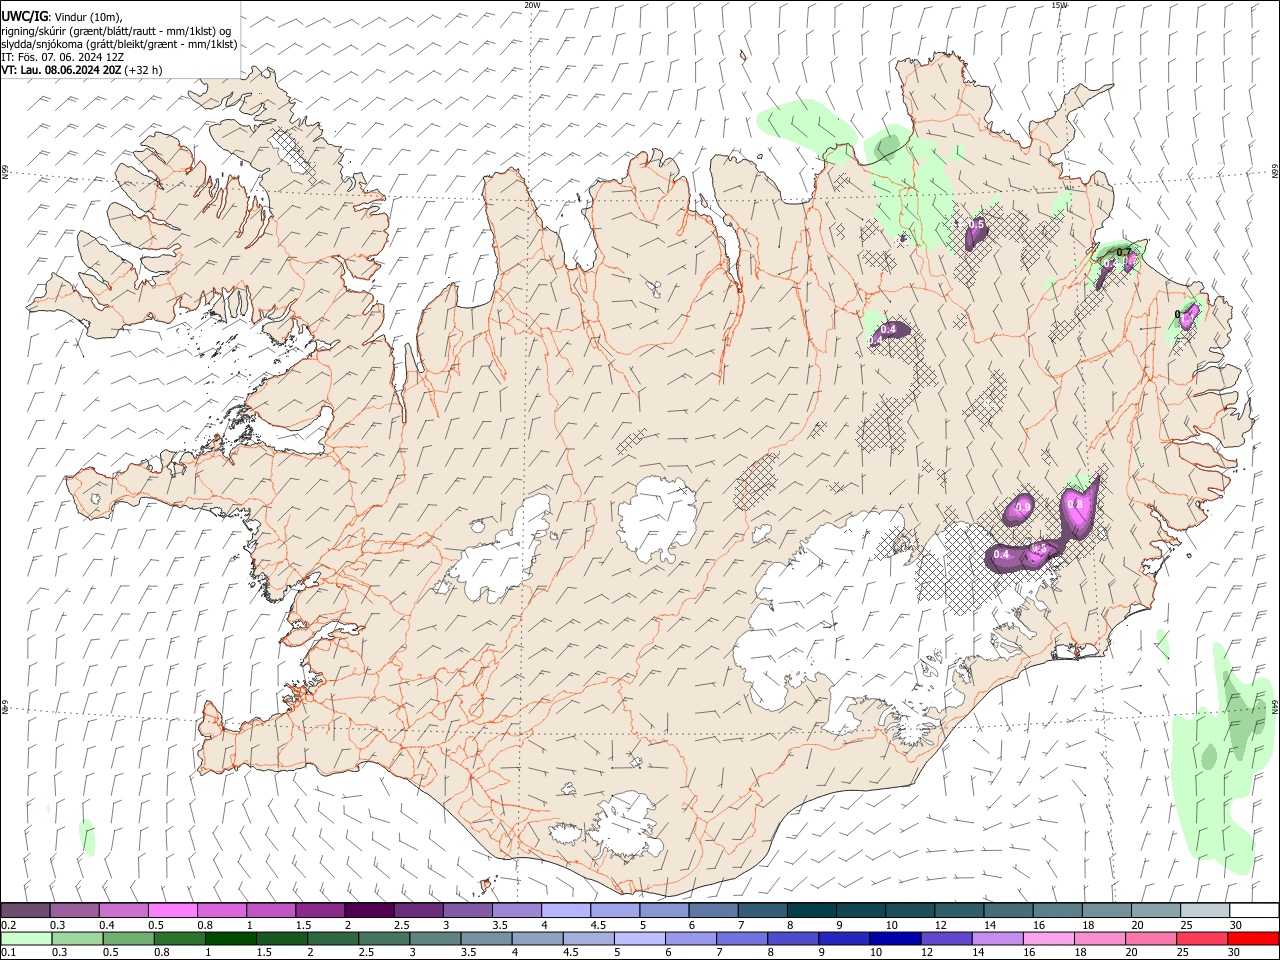This screenshot has width=1280, height=960.
Task: Click the palest green 0.1 swatch, lower legend row
Action: [25, 938]
